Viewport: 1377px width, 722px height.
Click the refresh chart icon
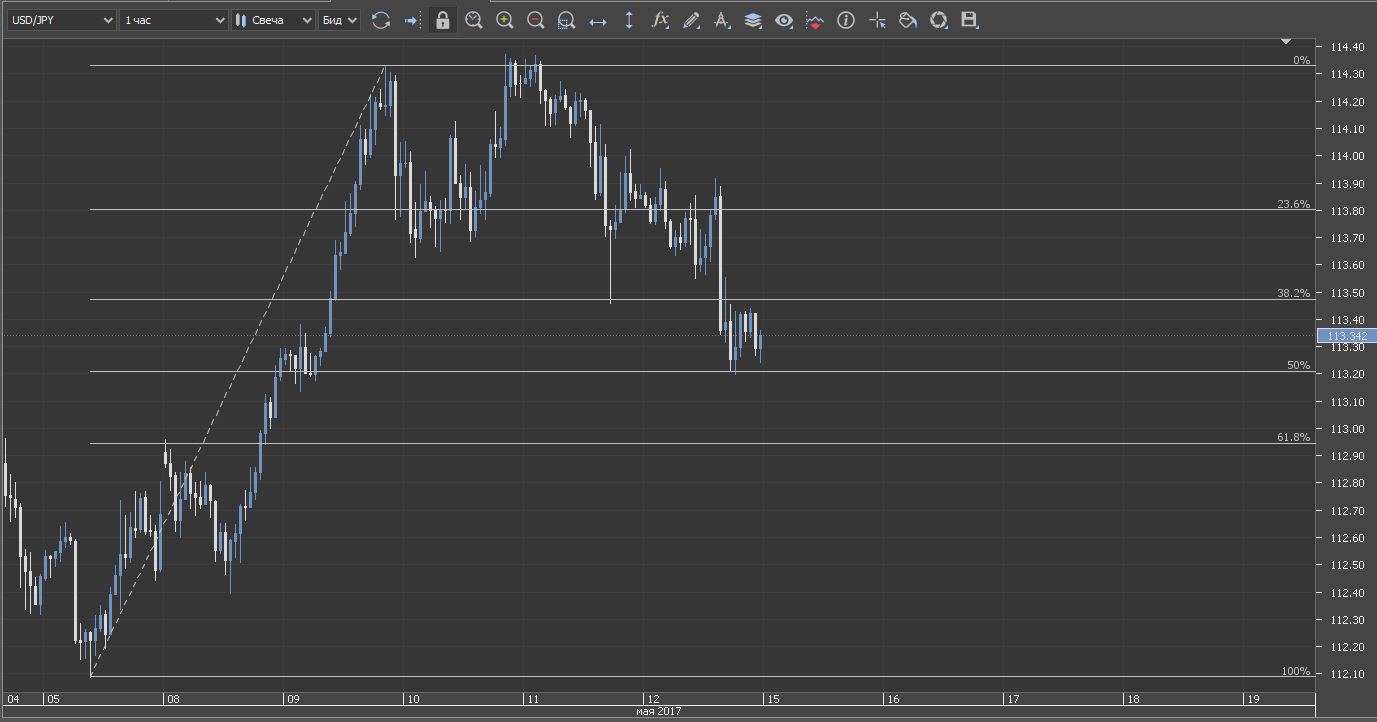click(381, 20)
